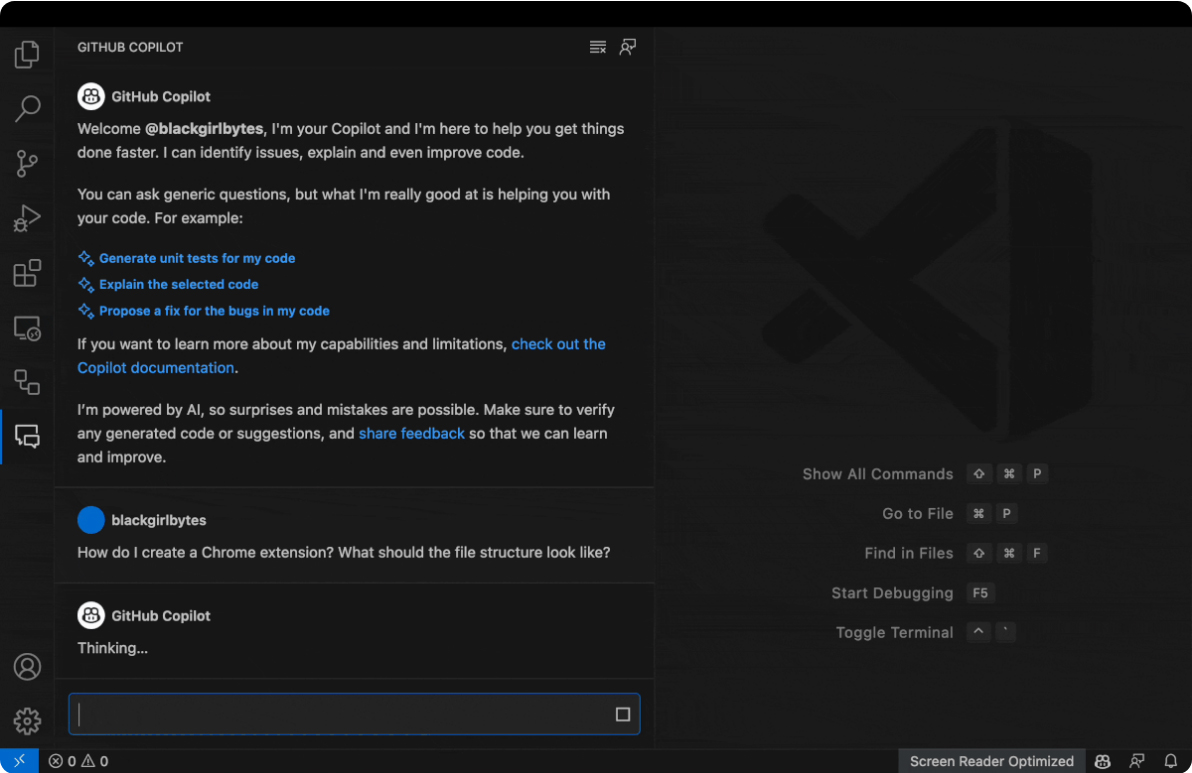Select the Chat view icon
The image size is (1192, 773).
coord(27,436)
